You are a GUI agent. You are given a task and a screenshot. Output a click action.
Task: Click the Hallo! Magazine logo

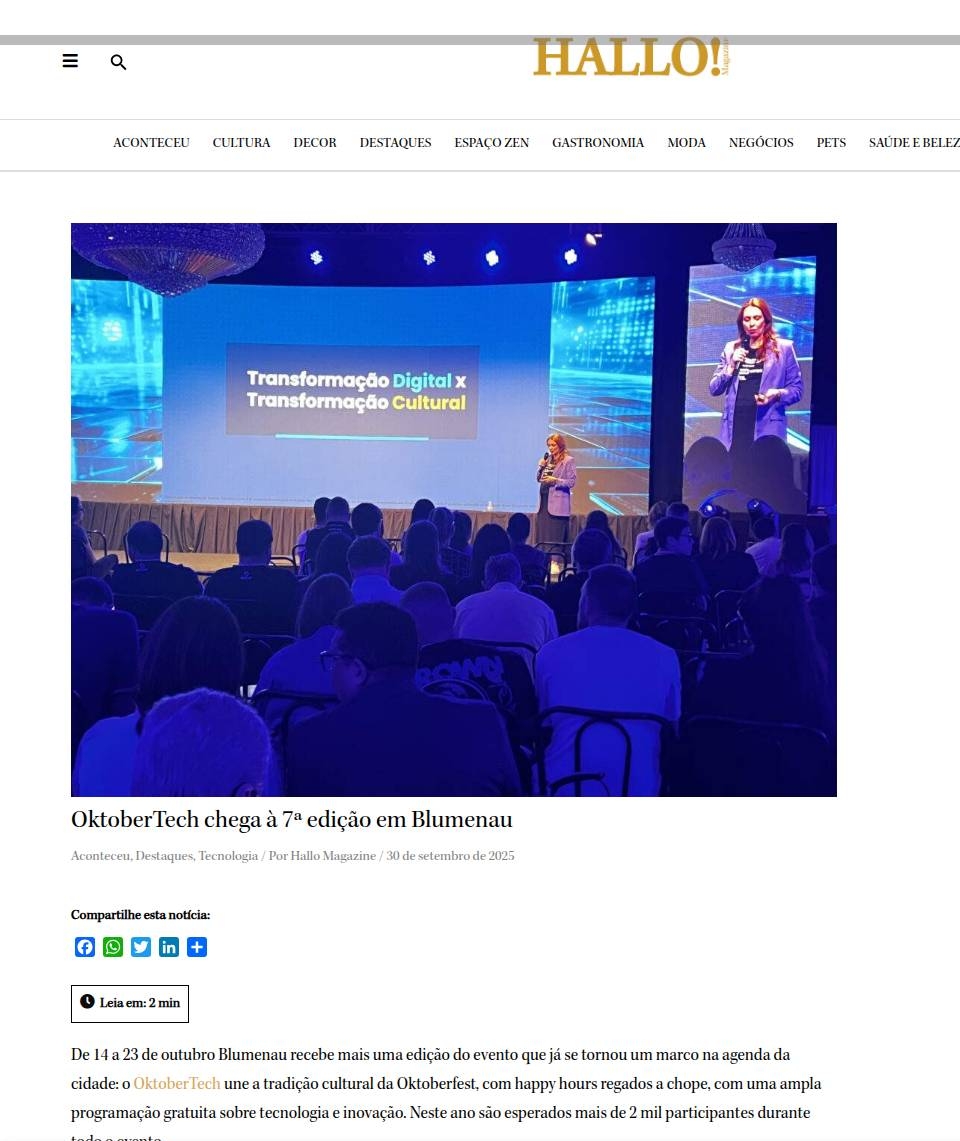pos(631,58)
